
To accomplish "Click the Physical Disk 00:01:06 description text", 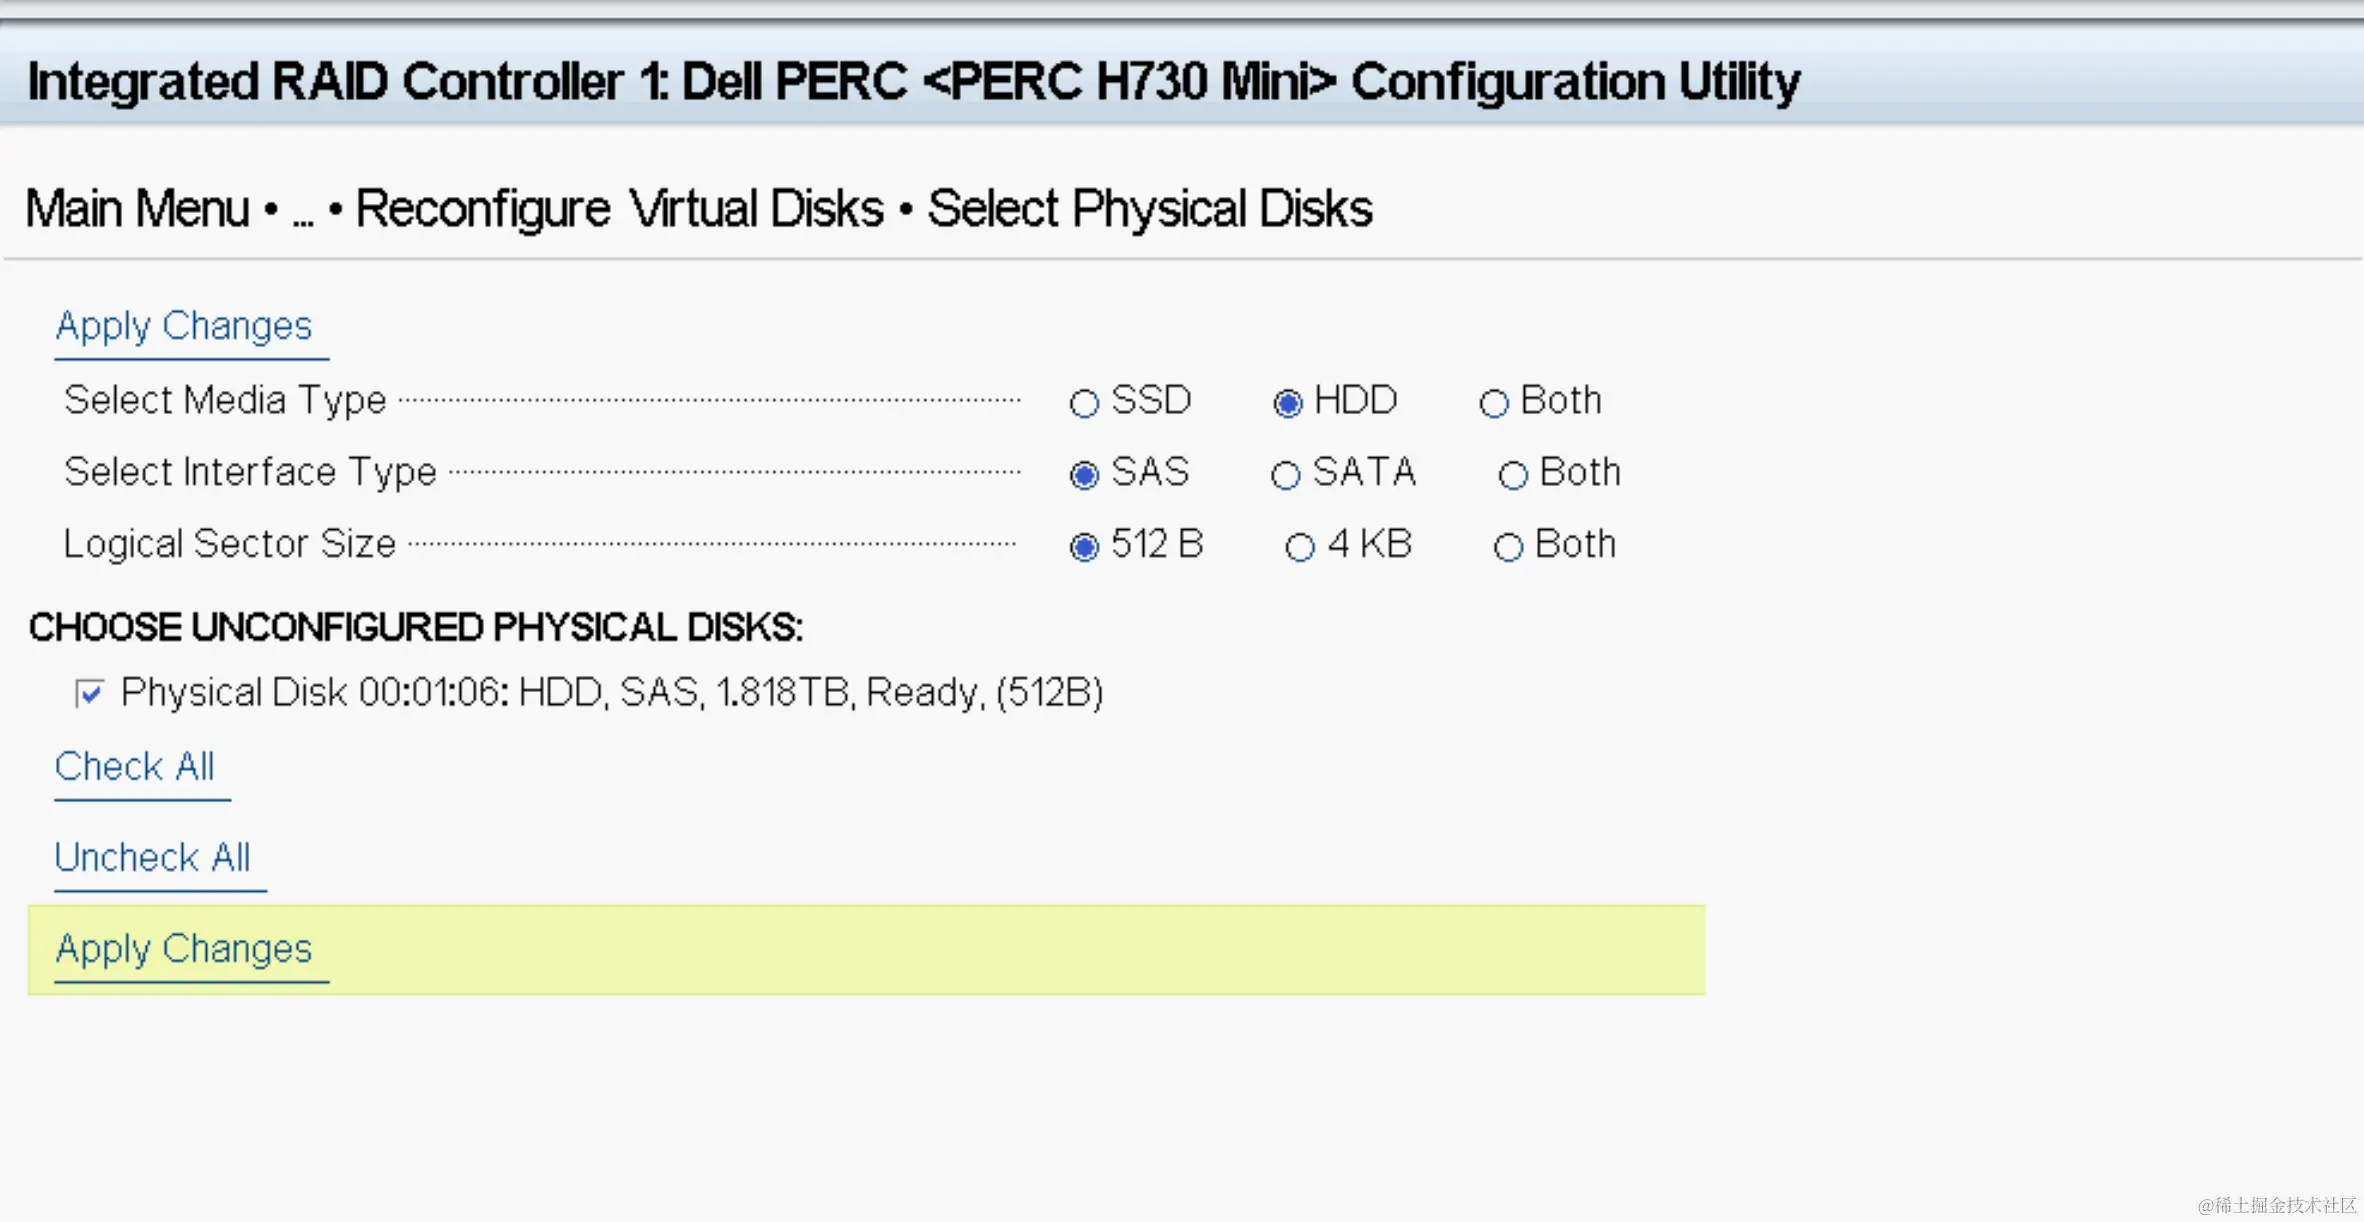I will [612, 692].
